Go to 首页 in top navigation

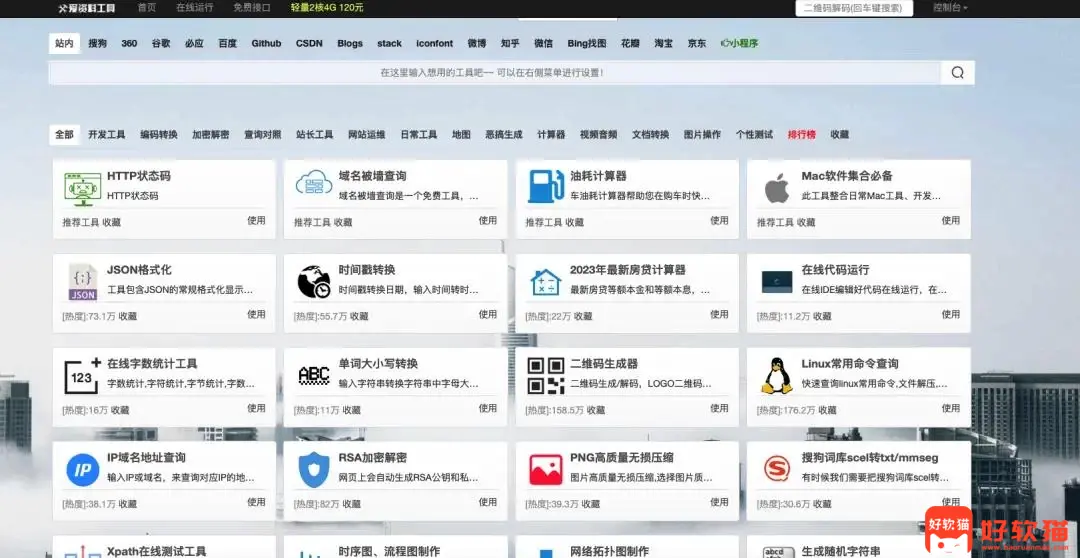pyautogui.click(x=147, y=8)
